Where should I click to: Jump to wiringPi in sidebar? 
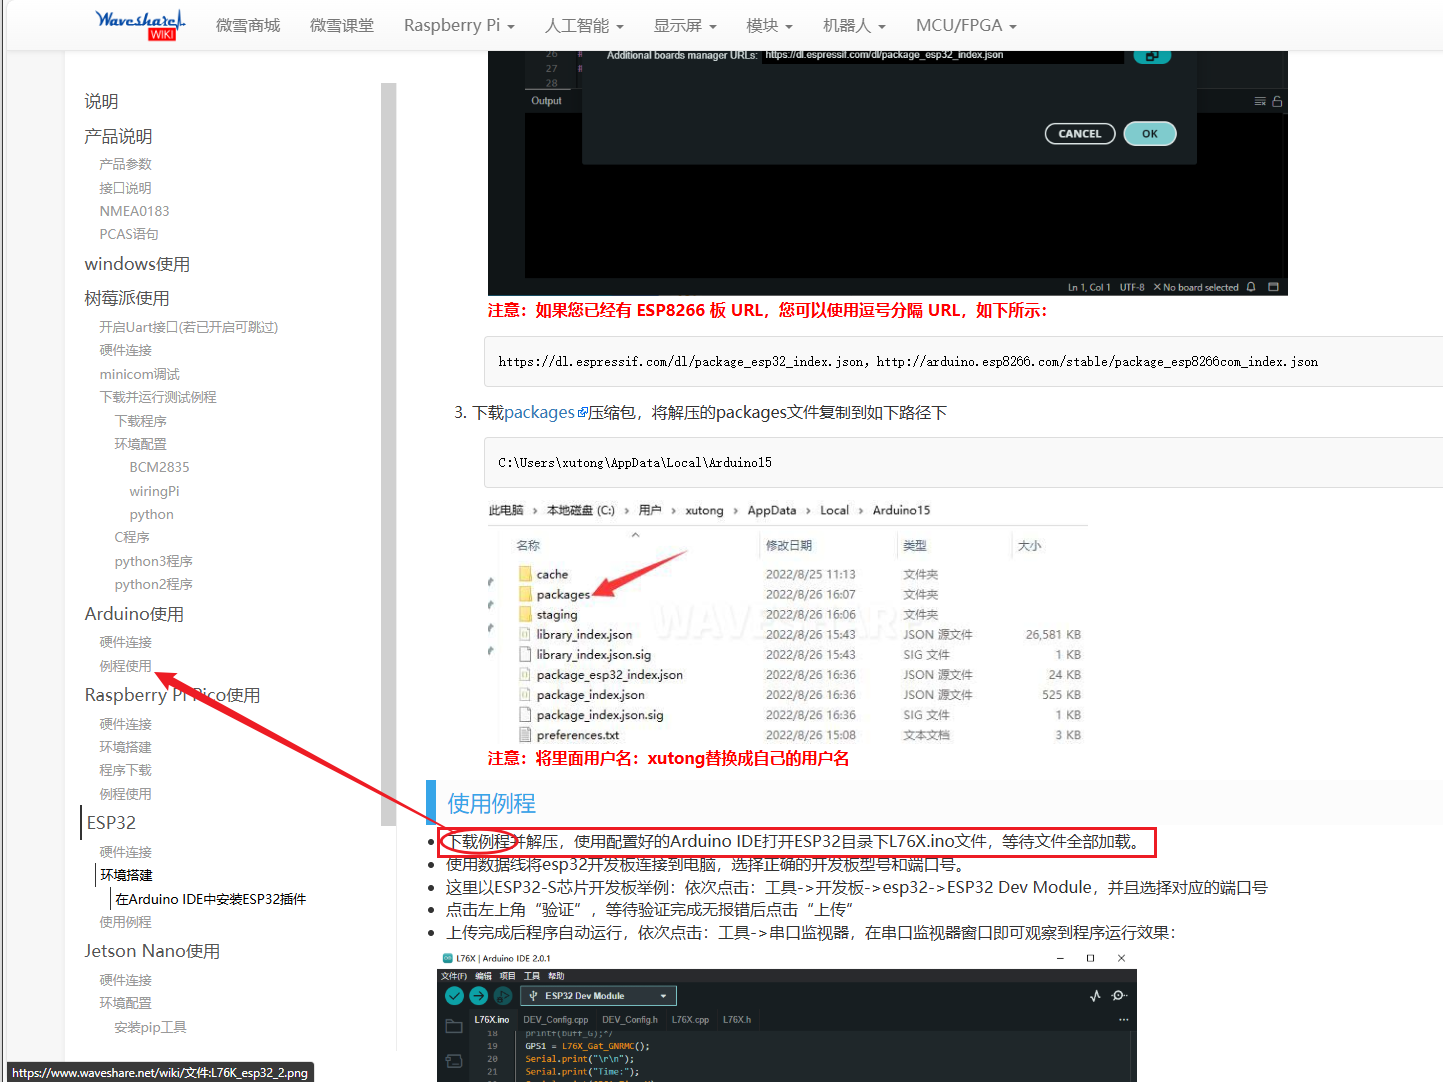pyautogui.click(x=154, y=491)
